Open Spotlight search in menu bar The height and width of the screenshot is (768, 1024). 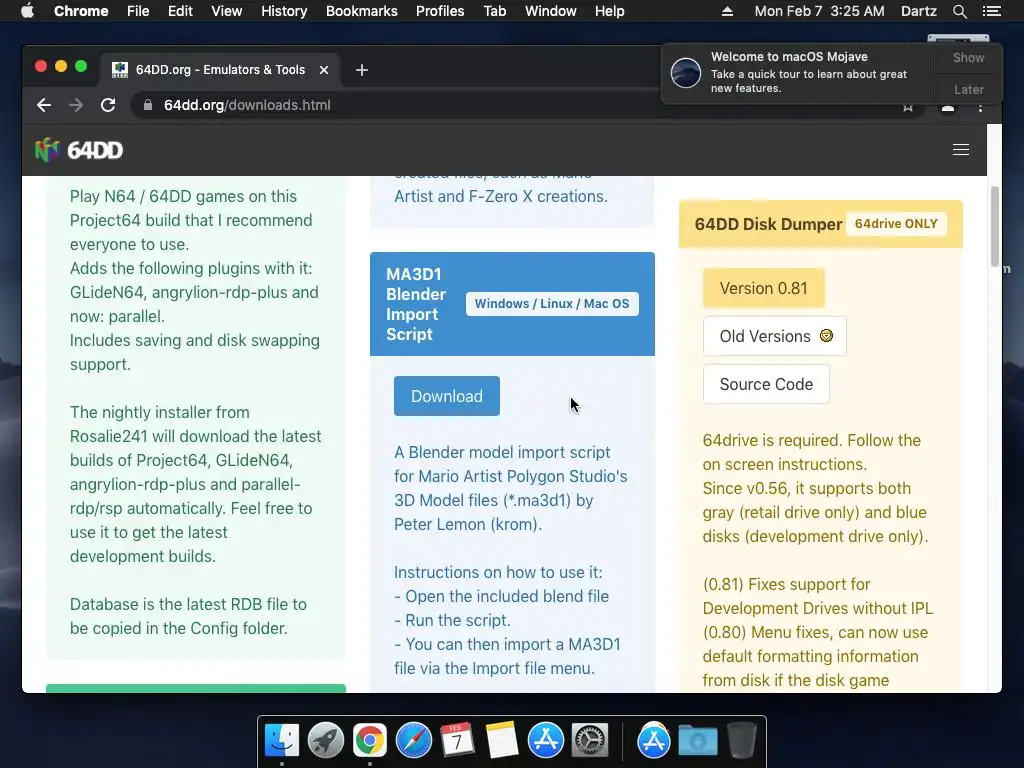(959, 11)
